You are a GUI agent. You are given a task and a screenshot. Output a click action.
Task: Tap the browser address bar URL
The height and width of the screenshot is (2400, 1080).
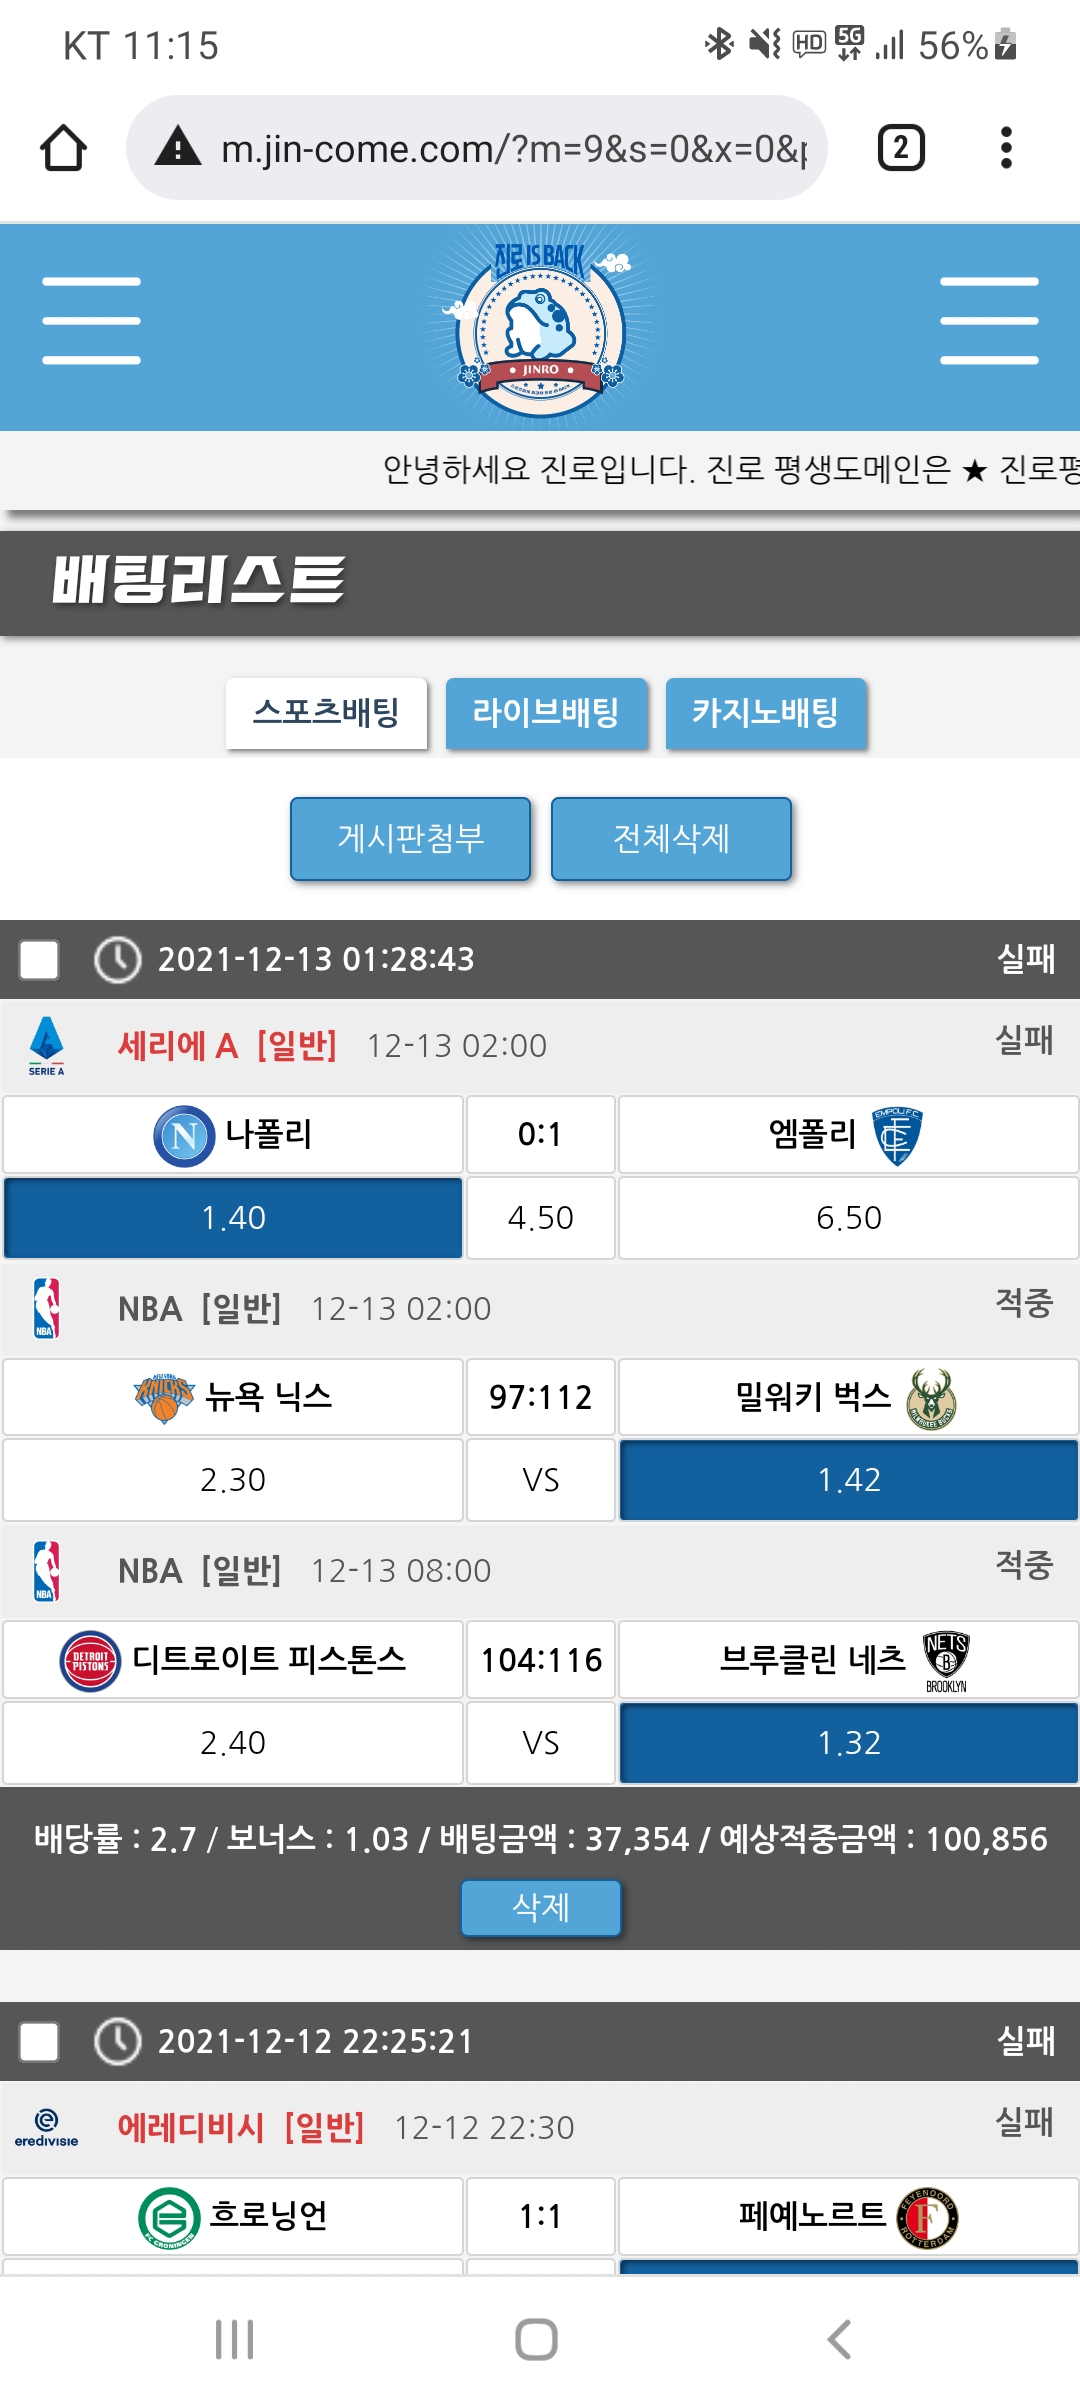[513, 149]
